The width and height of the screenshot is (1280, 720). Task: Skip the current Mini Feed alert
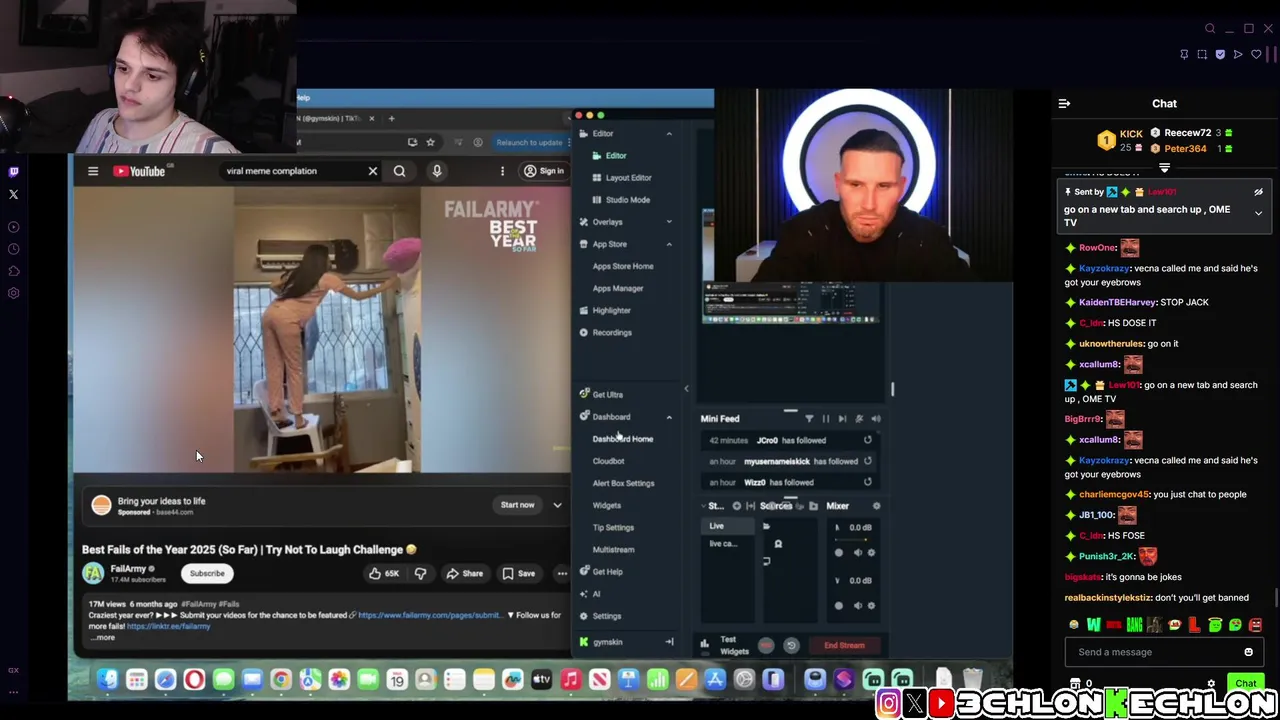tap(842, 419)
